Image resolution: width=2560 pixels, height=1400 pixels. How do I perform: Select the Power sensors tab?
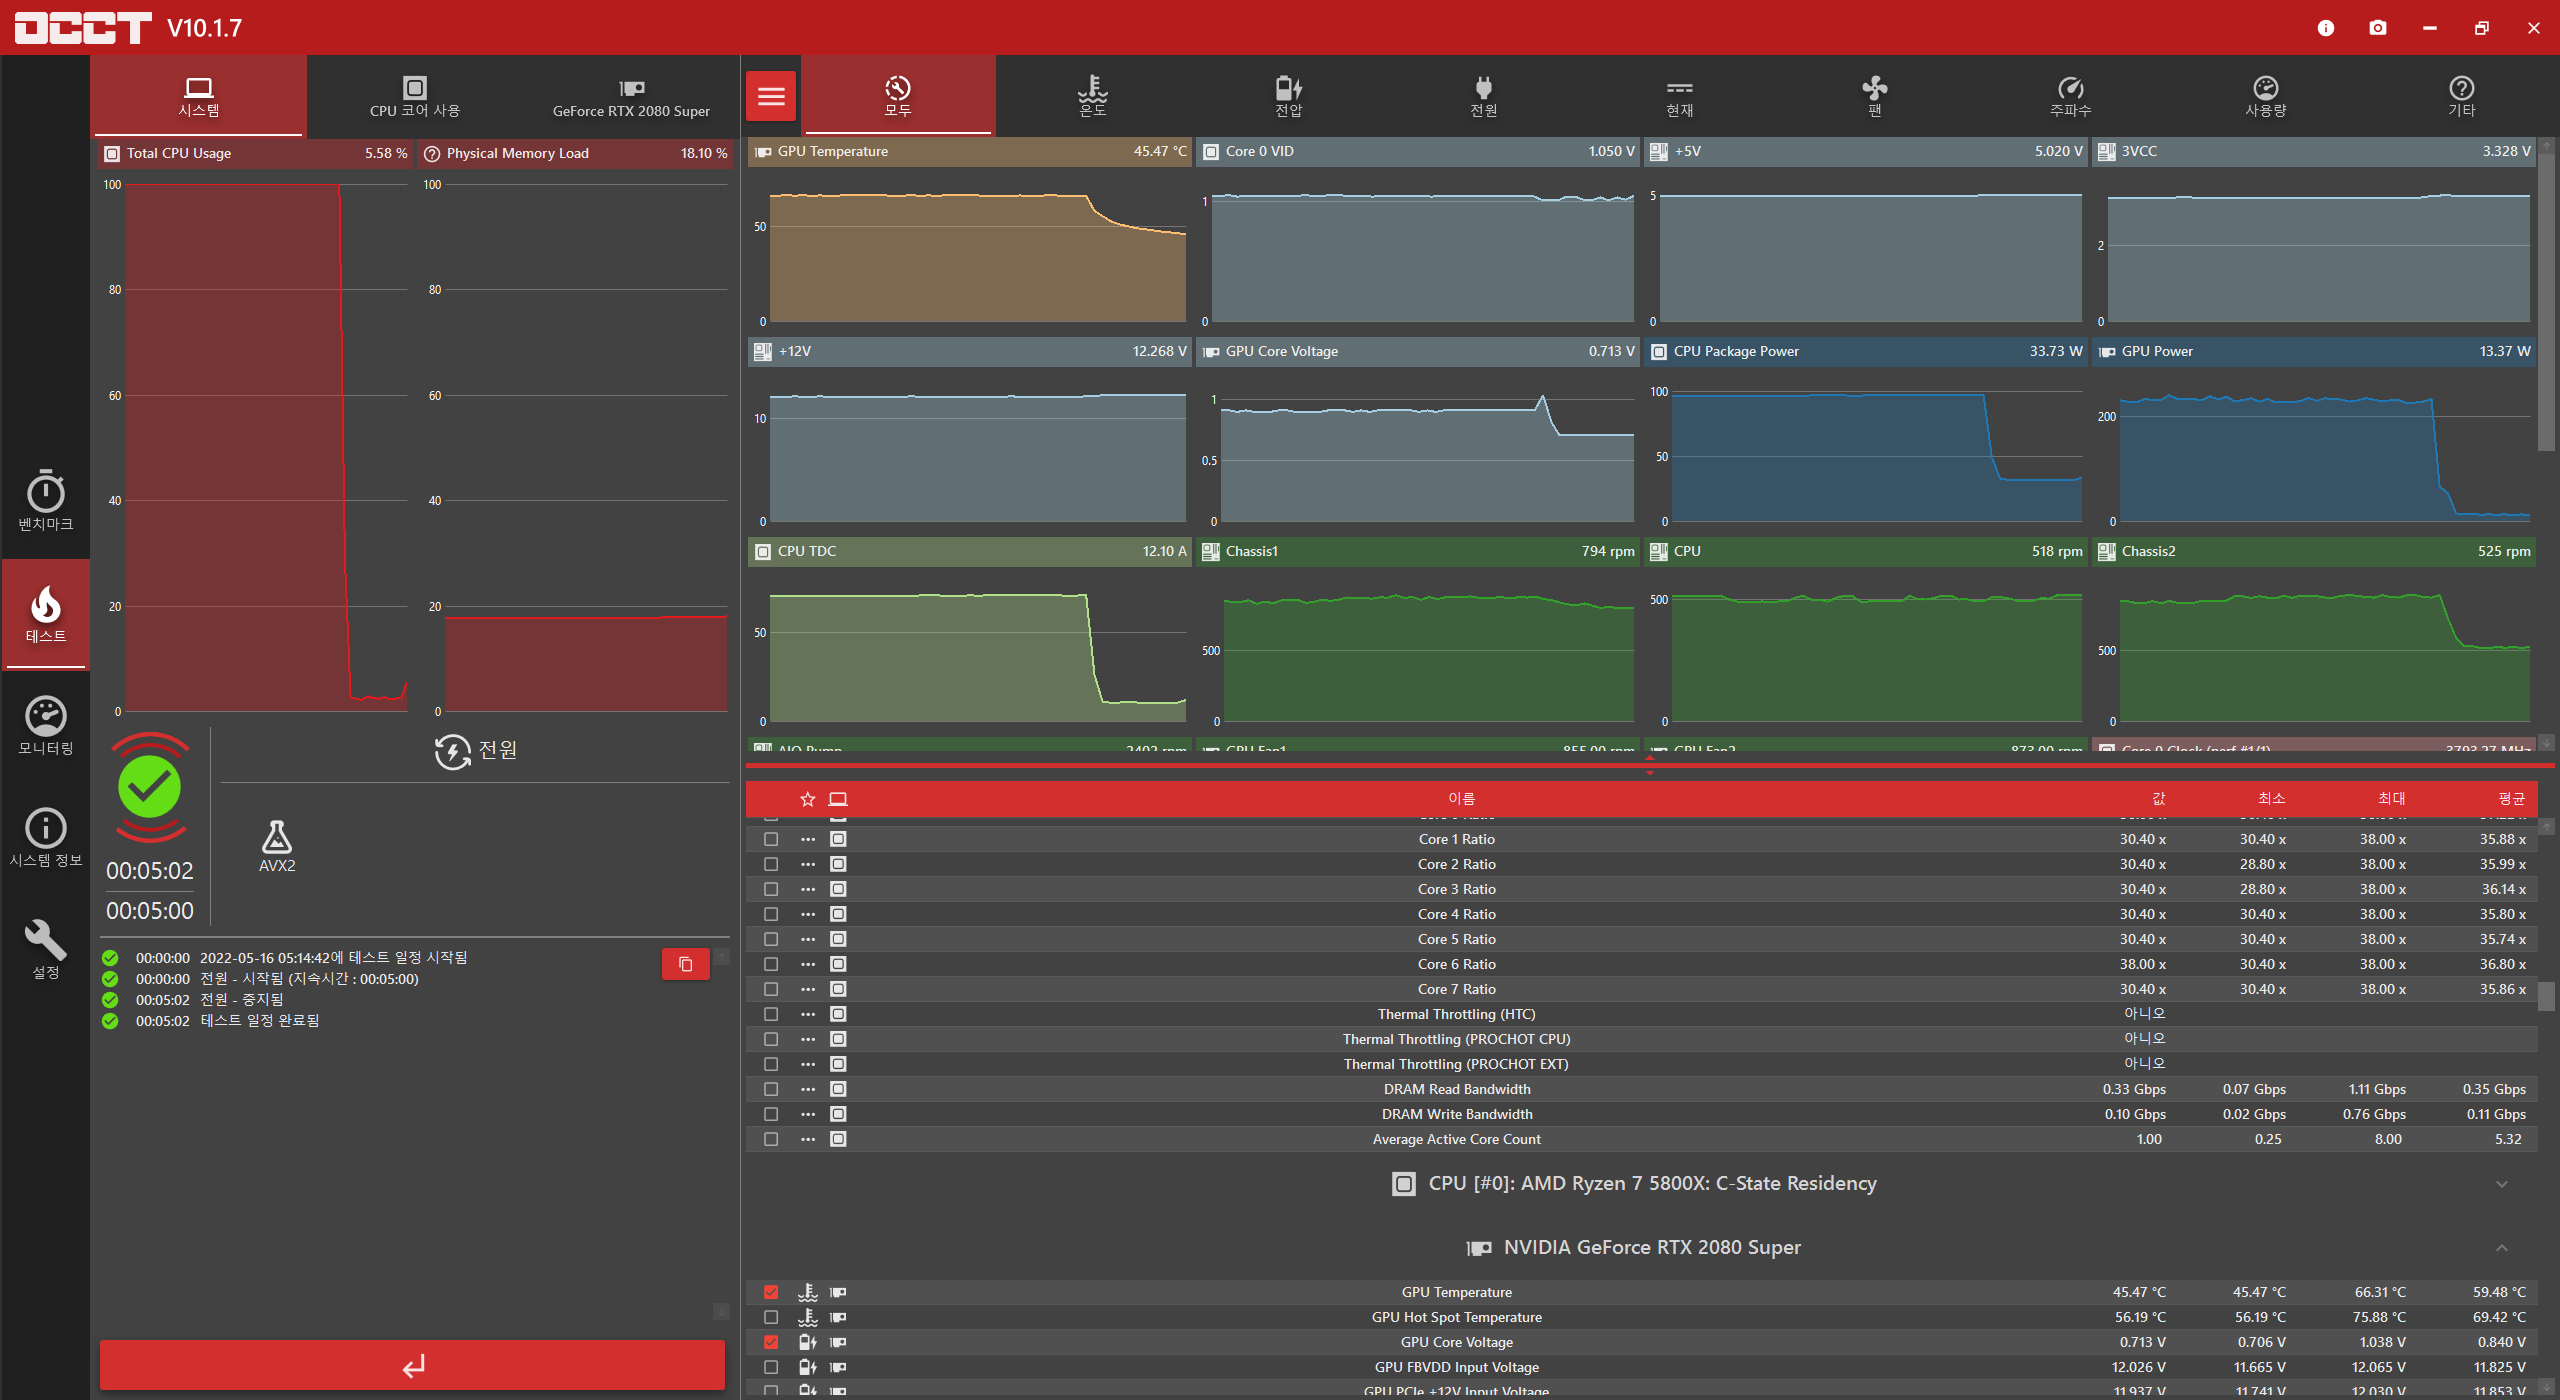pyautogui.click(x=1484, y=96)
